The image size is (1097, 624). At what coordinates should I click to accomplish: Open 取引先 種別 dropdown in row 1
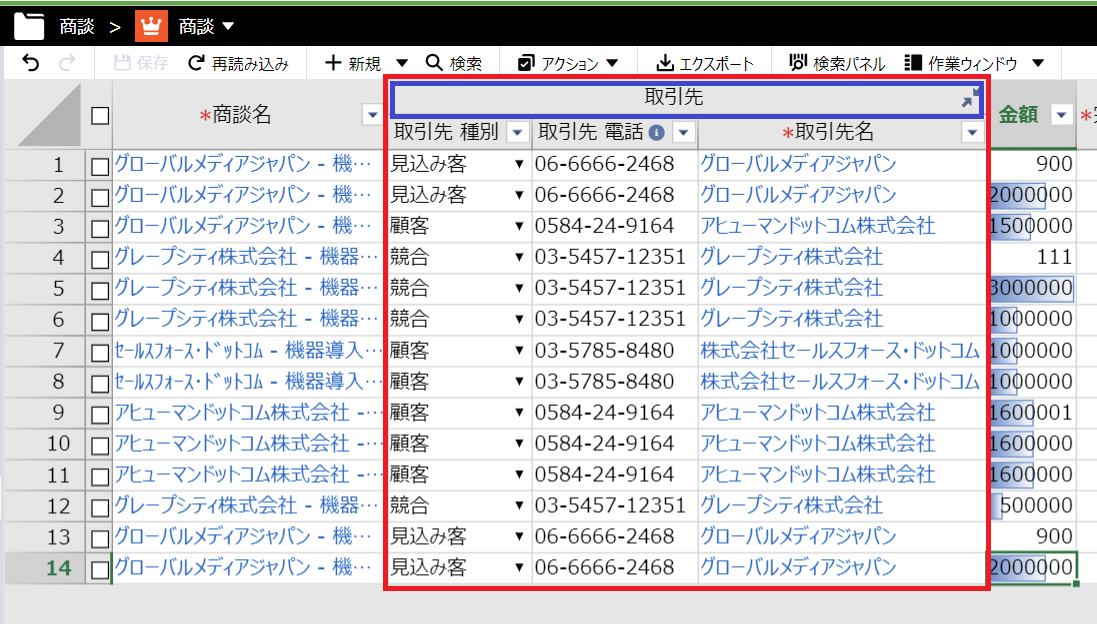[x=519, y=164]
